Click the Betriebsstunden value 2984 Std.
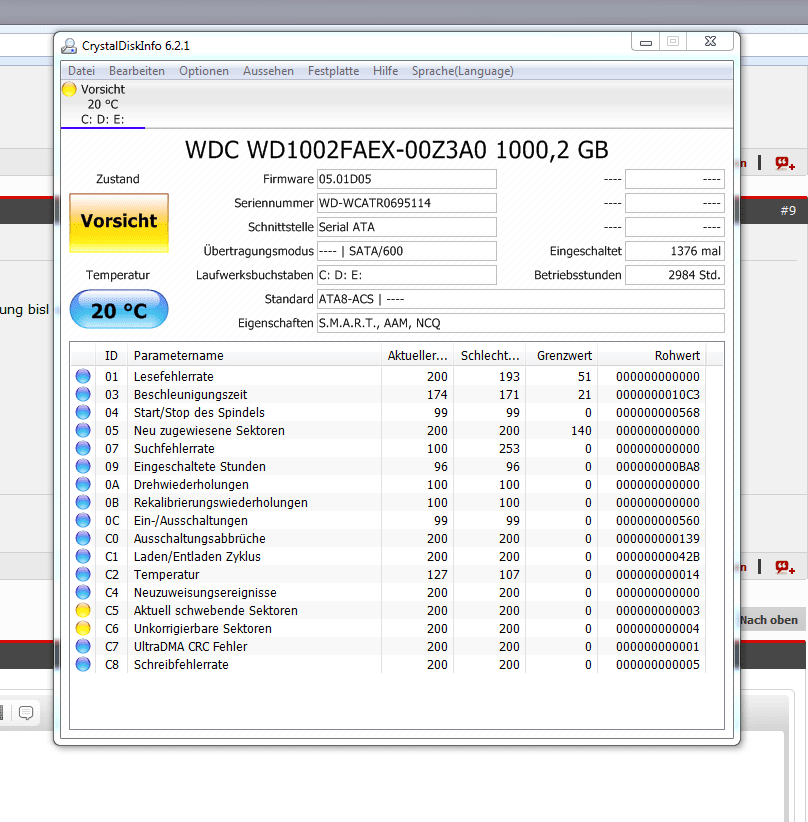Screen dimensions: 808x822 pyautogui.click(x=675, y=275)
